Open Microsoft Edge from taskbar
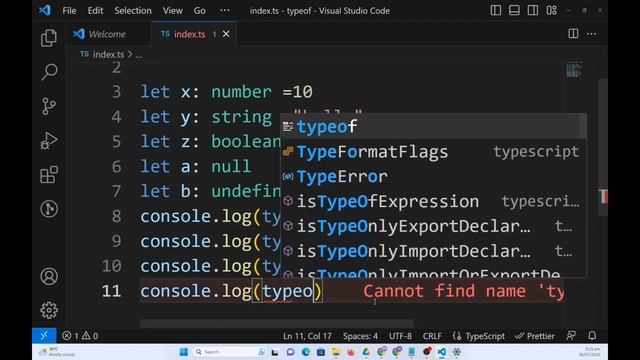This screenshot has height=360, width=640. pyautogui.click(x=306, y=352)
